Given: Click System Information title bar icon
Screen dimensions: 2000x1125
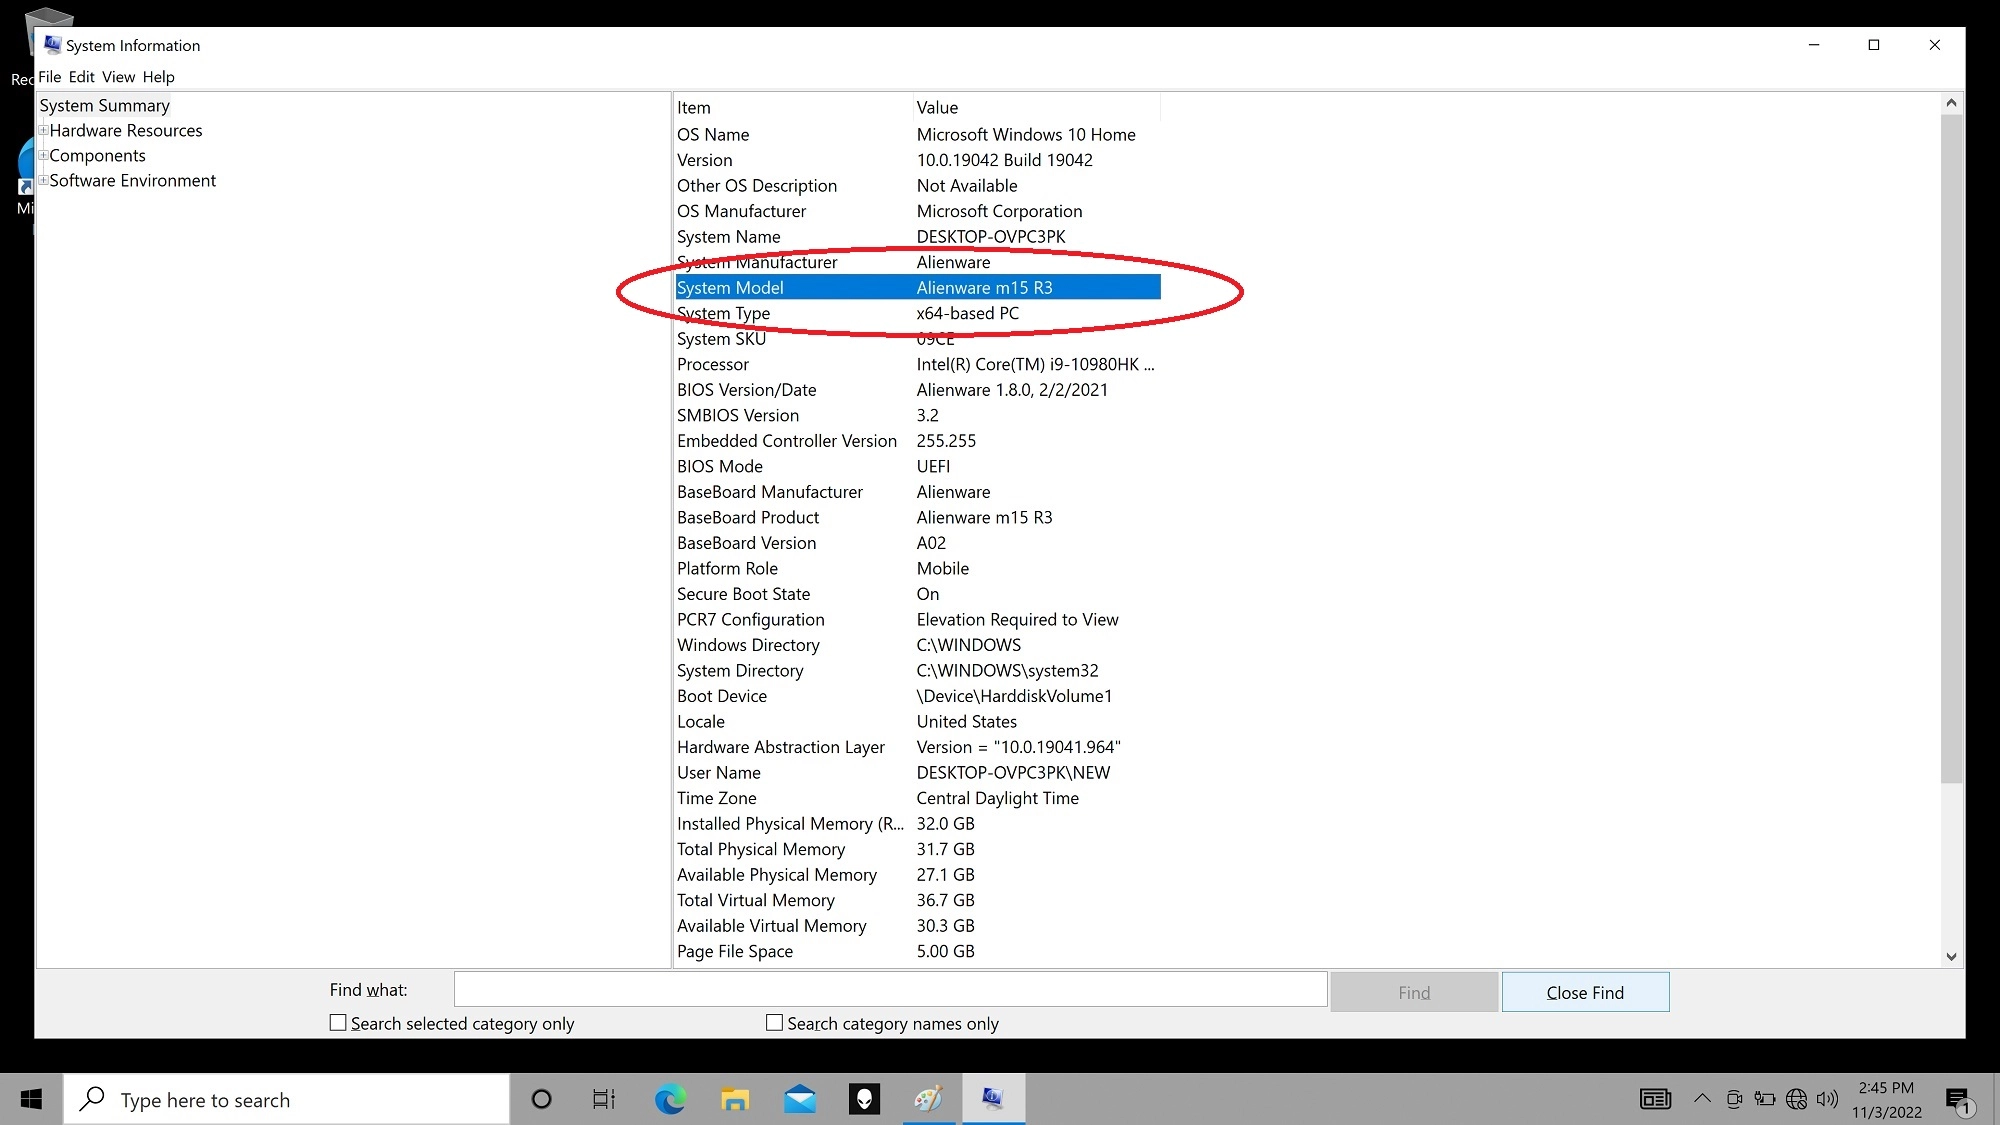Looking at the screenshot, I should (x=52, y=45).
